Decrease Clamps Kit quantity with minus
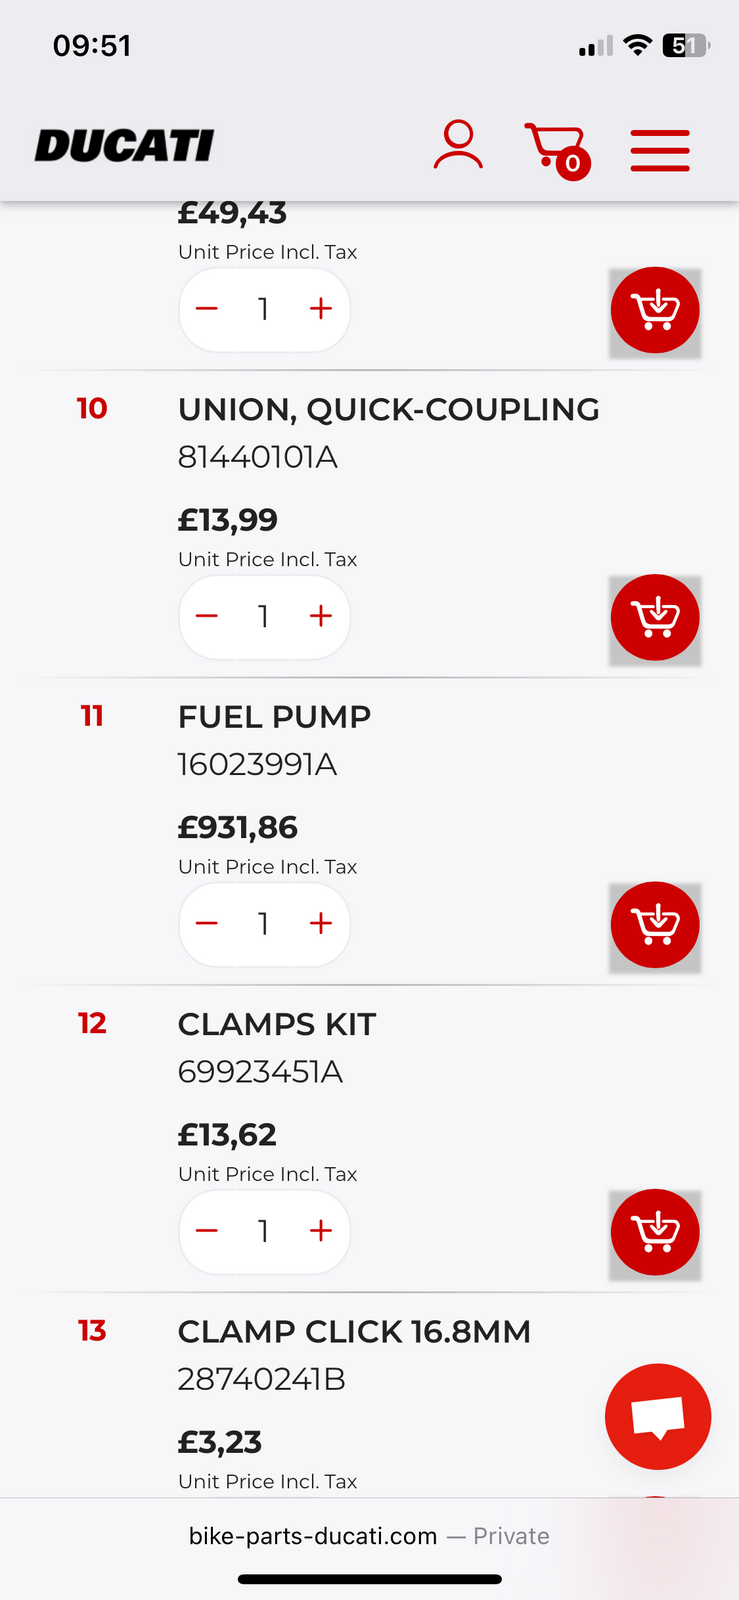 (207, 1231)
